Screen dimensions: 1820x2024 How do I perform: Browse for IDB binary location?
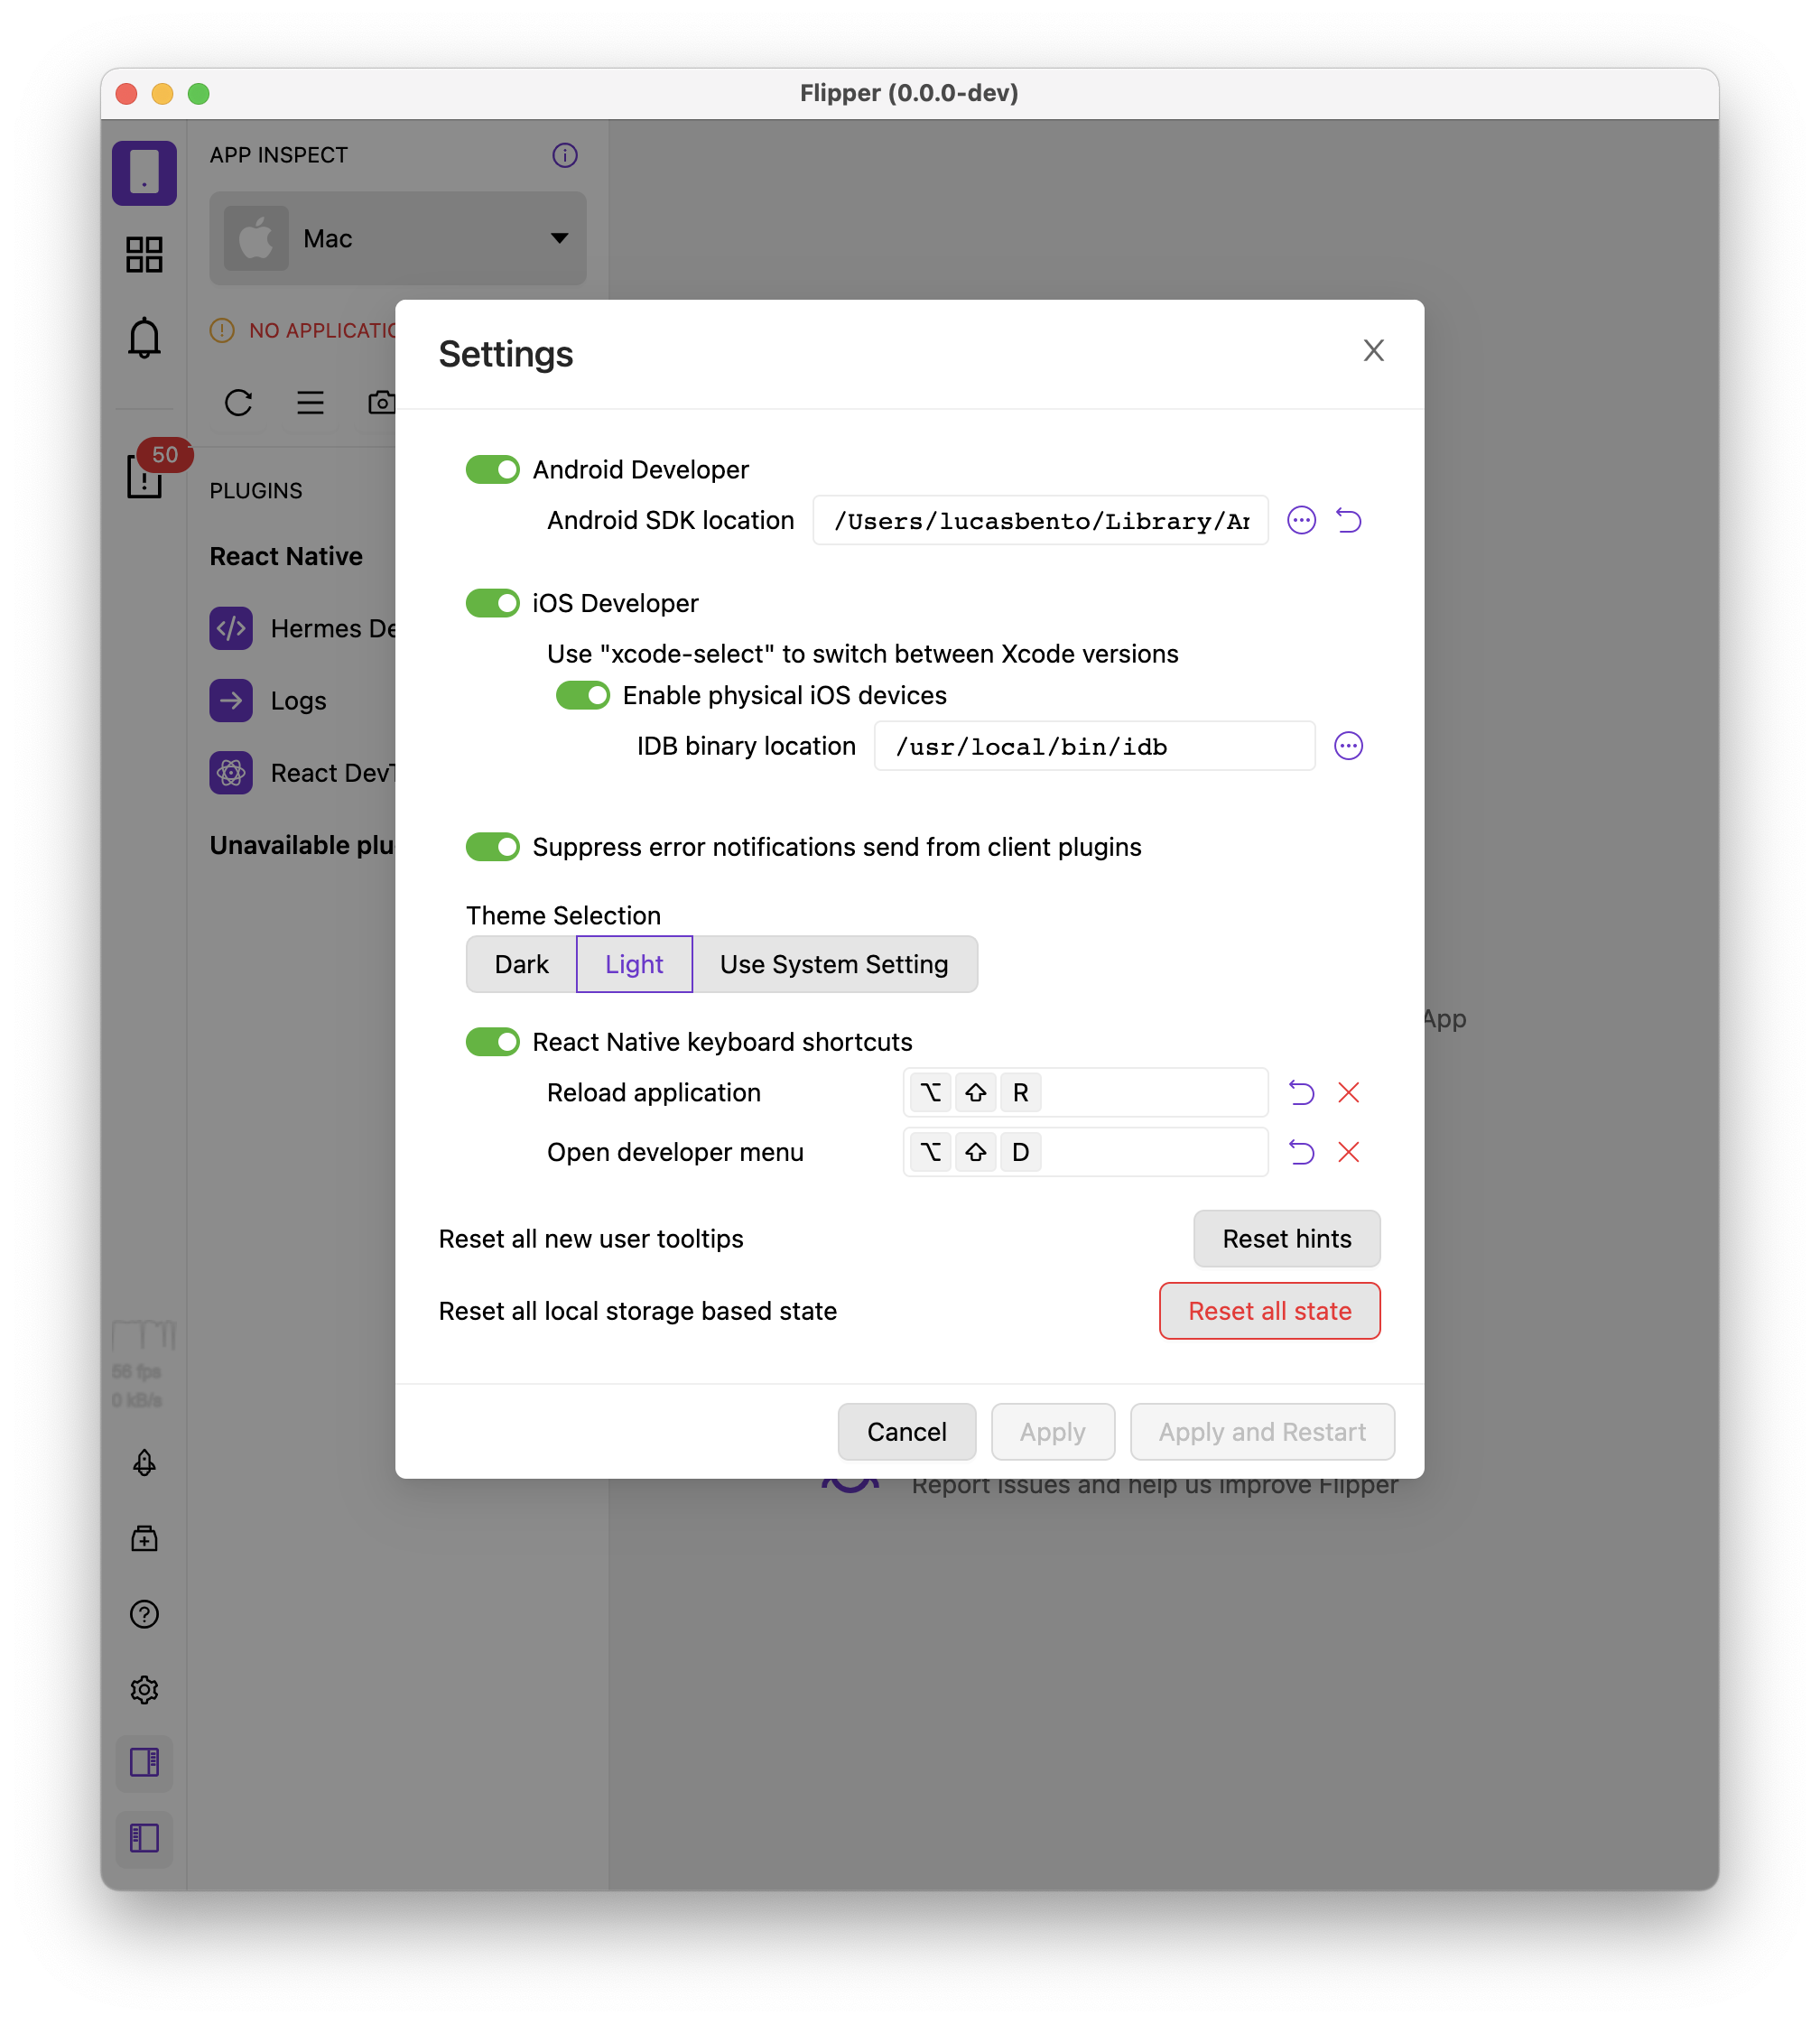(x=1348, y=746)
